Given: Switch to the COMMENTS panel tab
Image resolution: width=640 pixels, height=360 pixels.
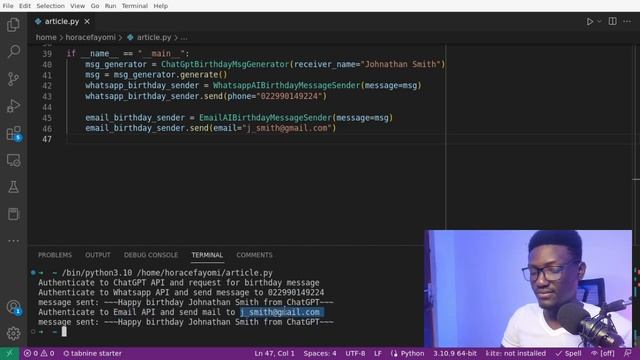Looking at the screenshot, I should (x=254, y=255).
